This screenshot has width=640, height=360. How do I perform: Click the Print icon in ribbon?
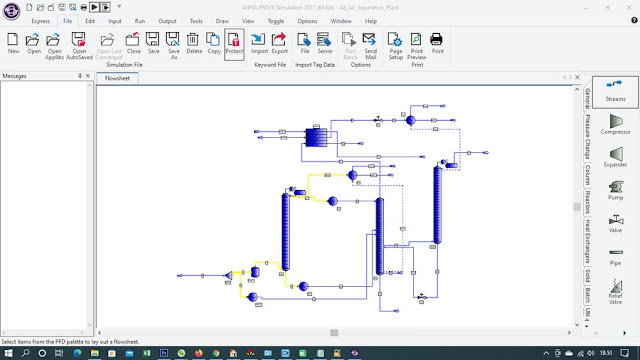click(437, 43)
